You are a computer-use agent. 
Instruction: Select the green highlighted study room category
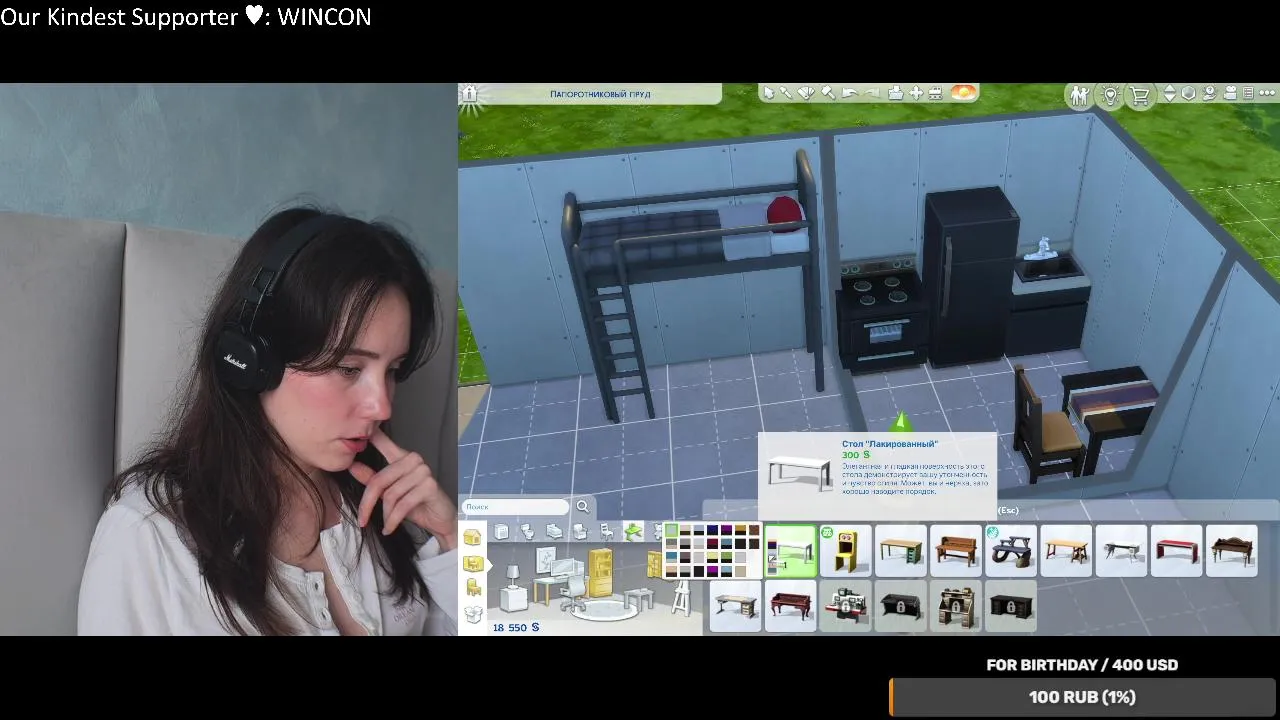pyautogui.click(x=633, y=531)
